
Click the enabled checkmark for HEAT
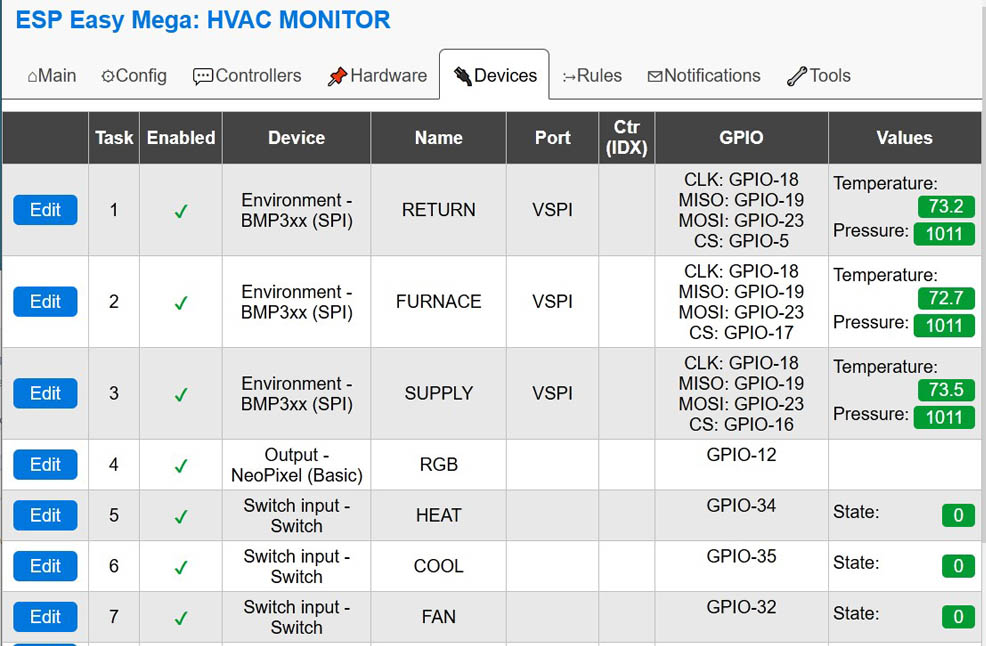[x=181, y=517]
